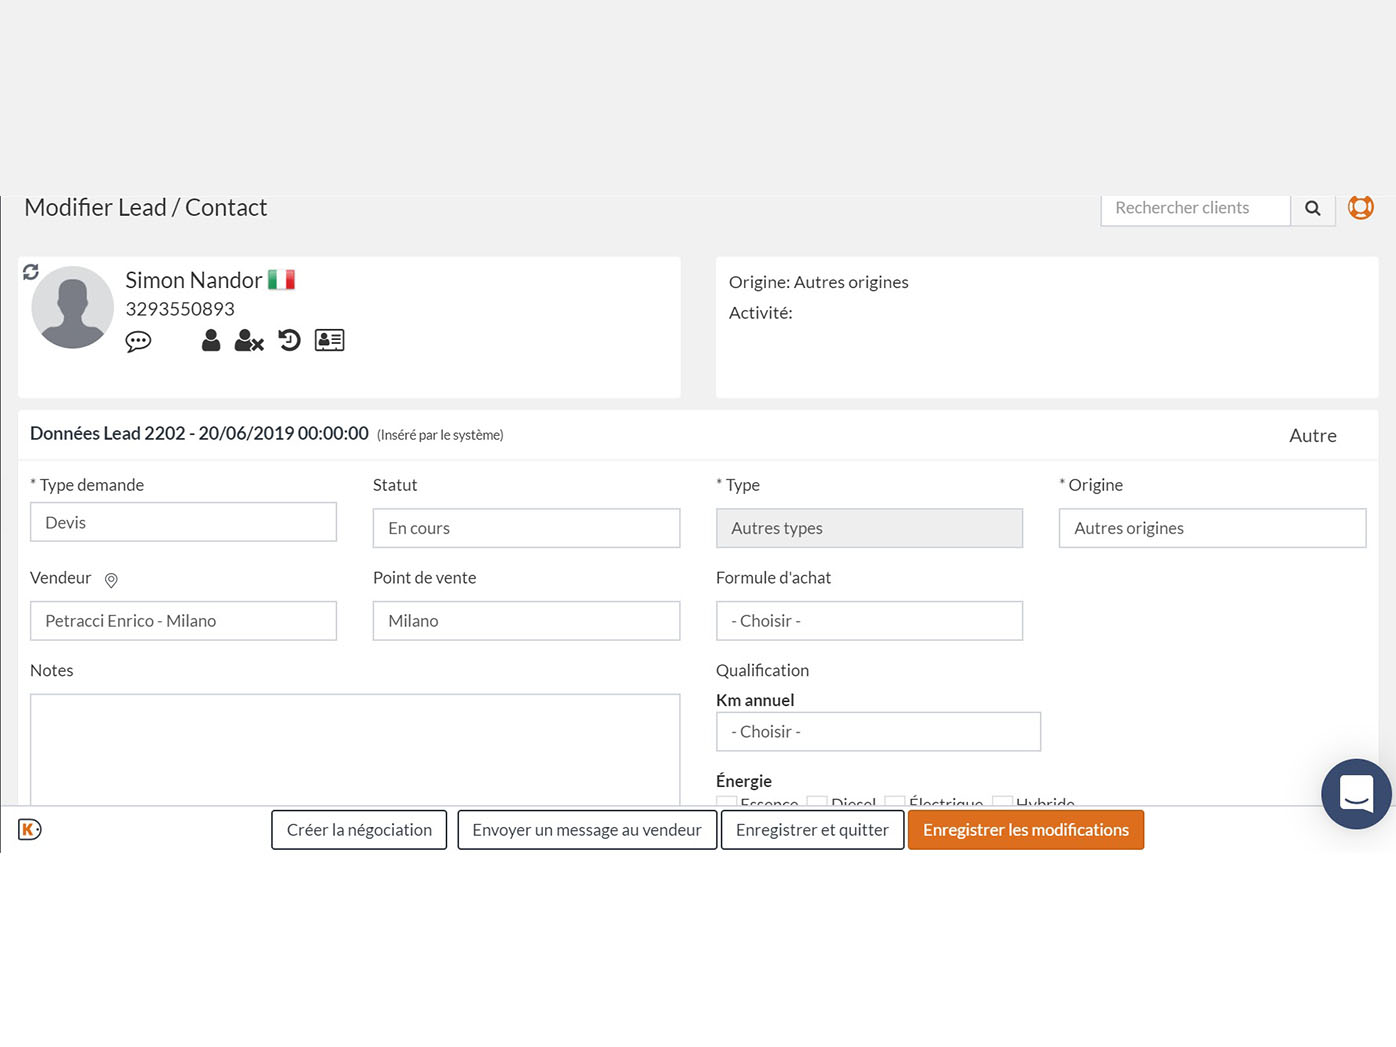This screenshot has width=1396, height=1047.
Task: Click the single person contact icon
Action: pyautogui.click(x=211, y=340)
